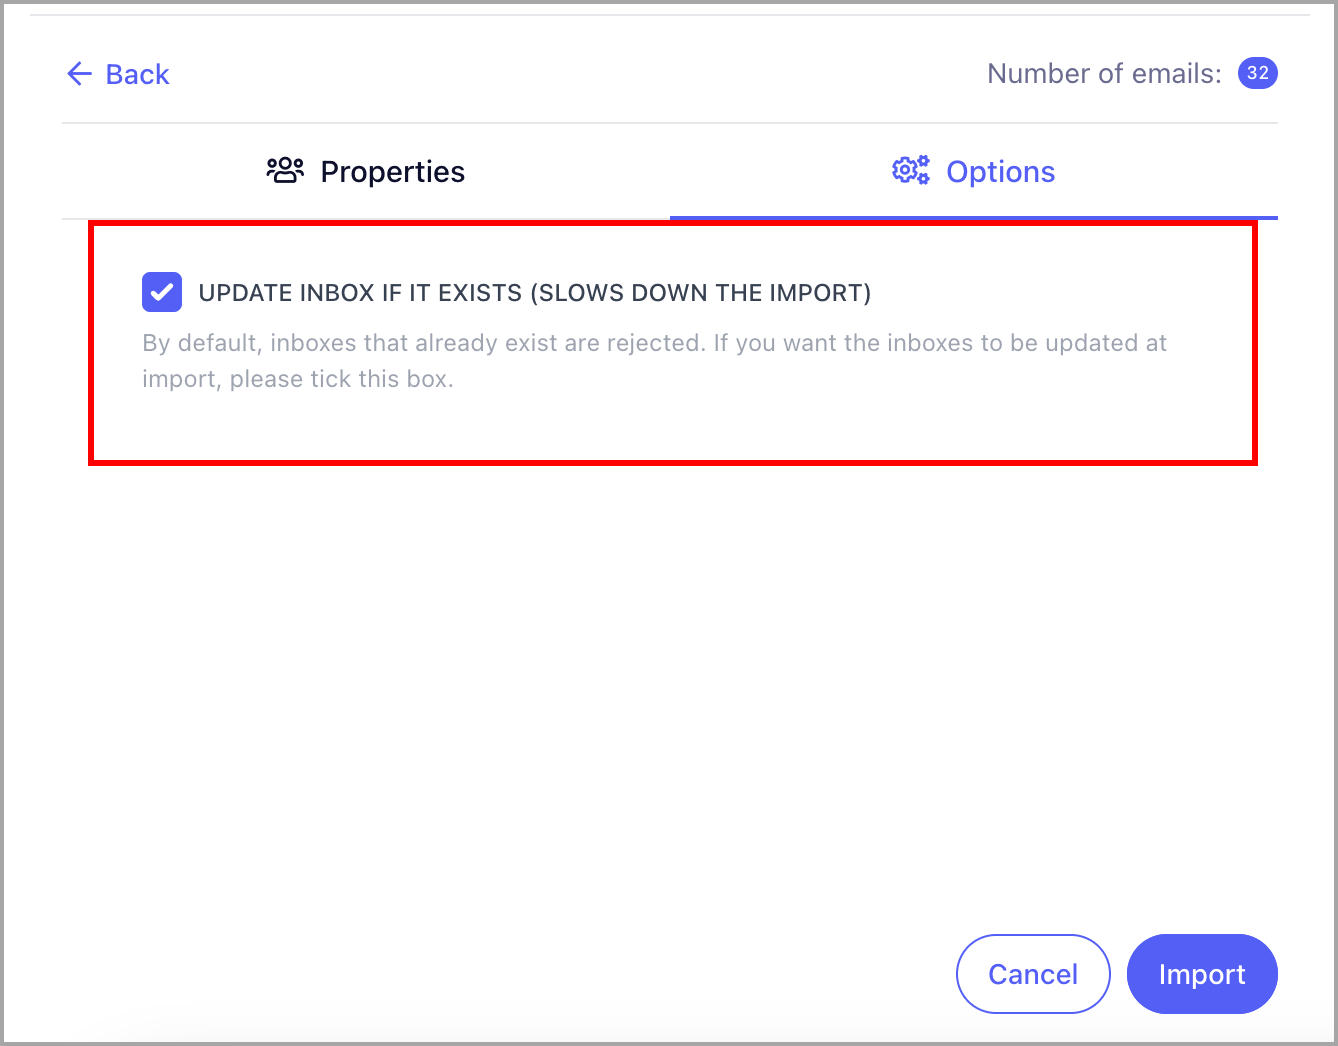This screenshot has width=1338, height=1046.
Task: Click the gears icon on Options tab
Action: click(911, 171)
